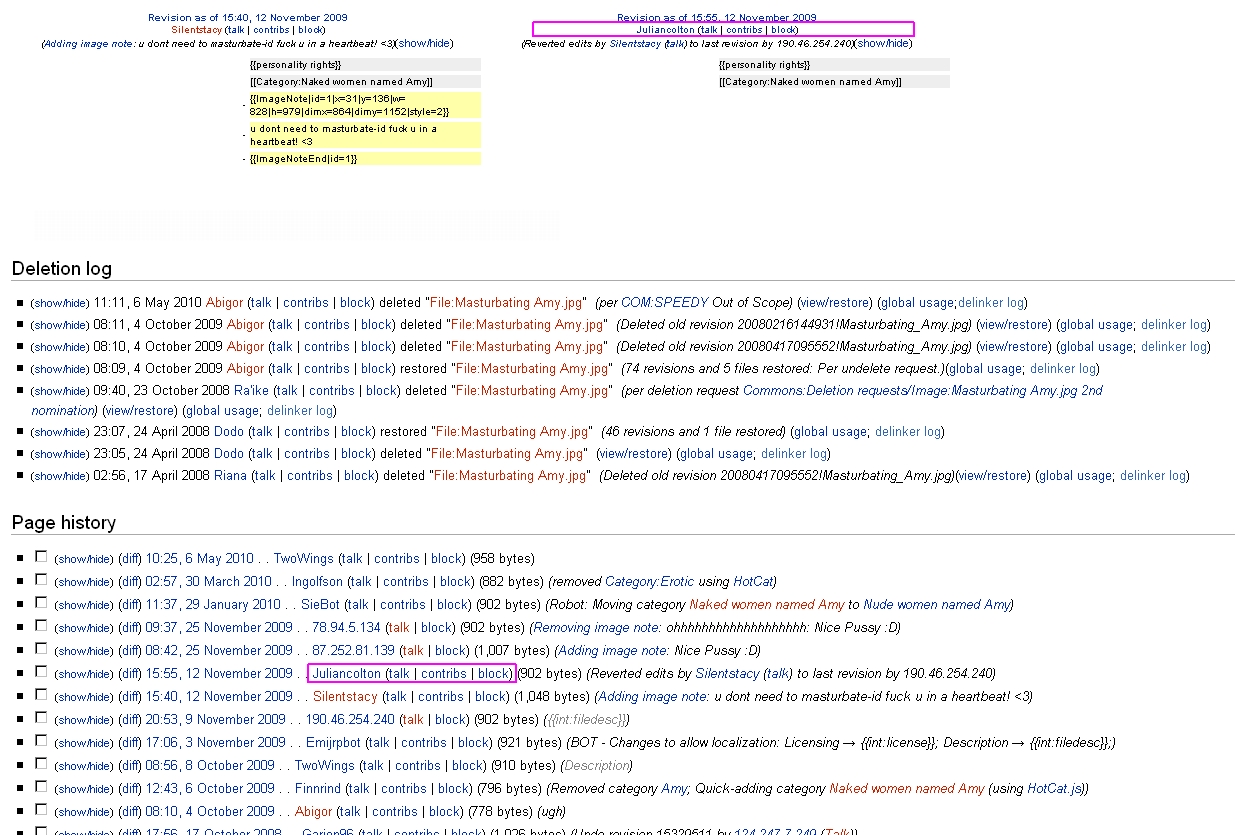Check the box next to SieBot's revision
This screenshot has width=1239, height=835.
click(41, 603)
